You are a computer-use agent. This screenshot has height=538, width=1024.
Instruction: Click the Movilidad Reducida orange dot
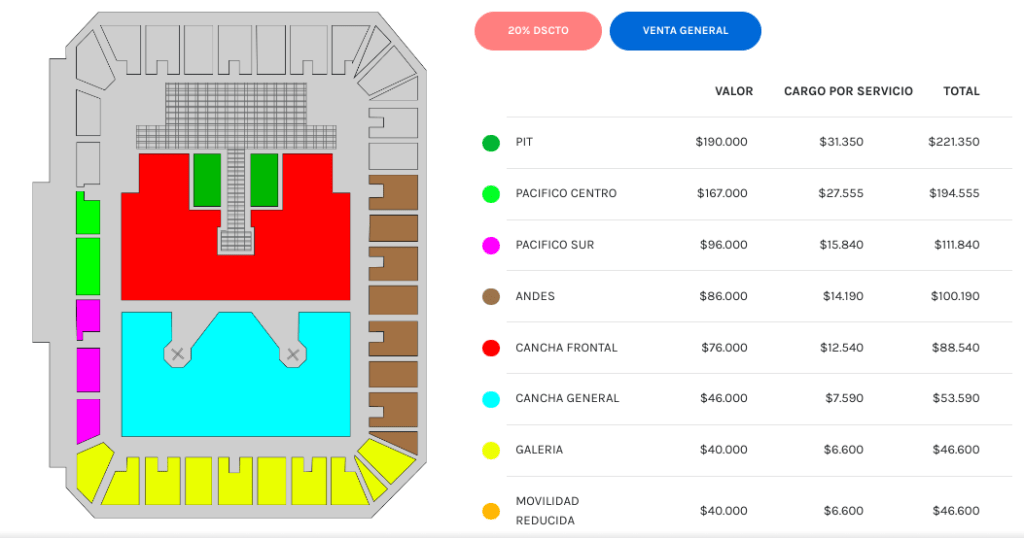click(491, 511)
